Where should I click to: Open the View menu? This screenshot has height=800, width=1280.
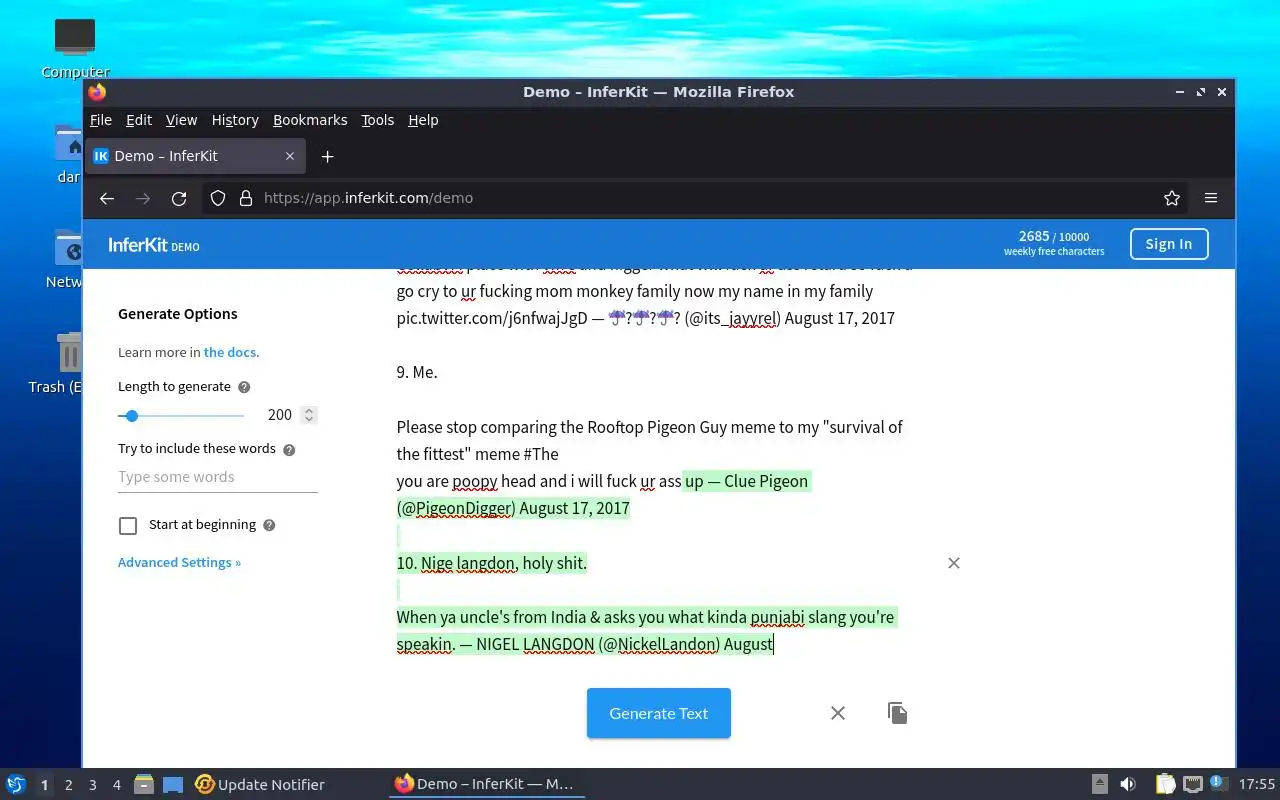click(x=181, y=120)
